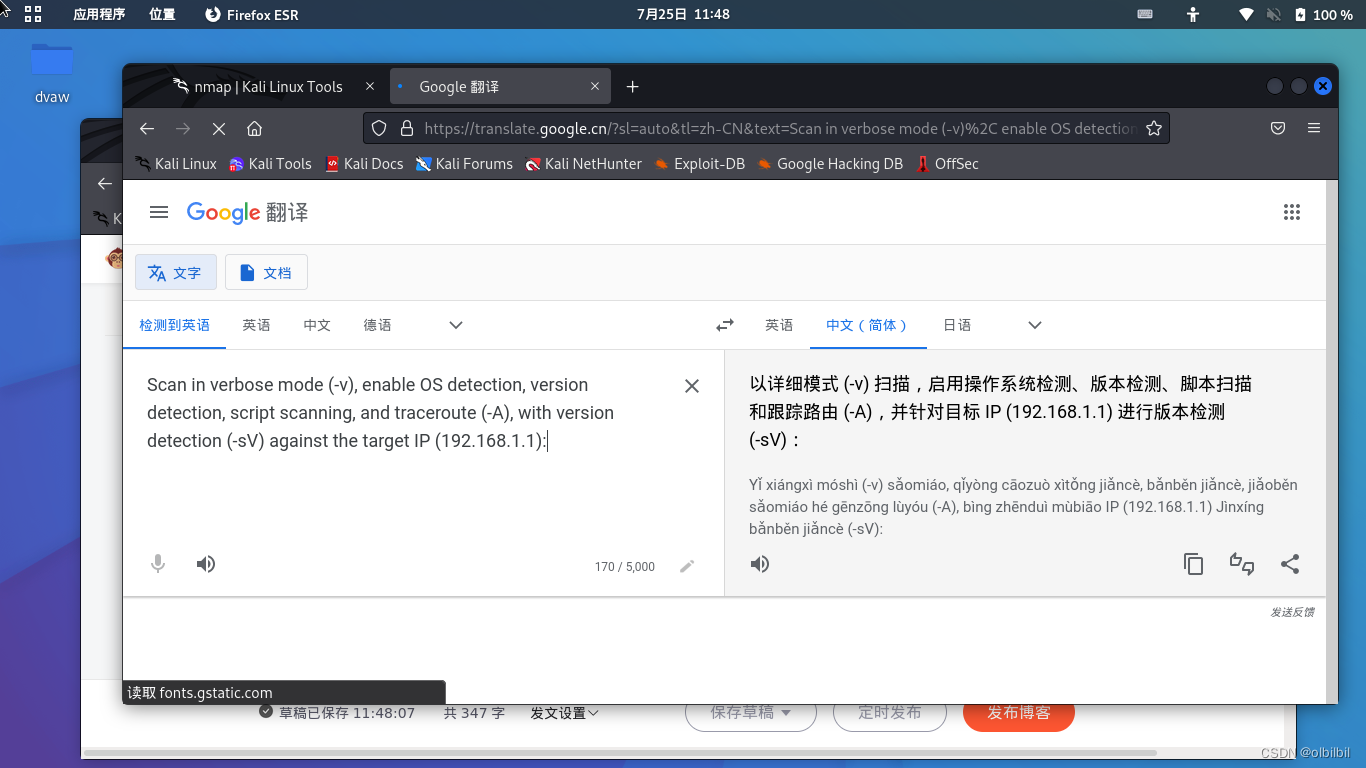1366x768 pixels.
Task: Close the Google 翻译 tab
Action: coord(596,87)
